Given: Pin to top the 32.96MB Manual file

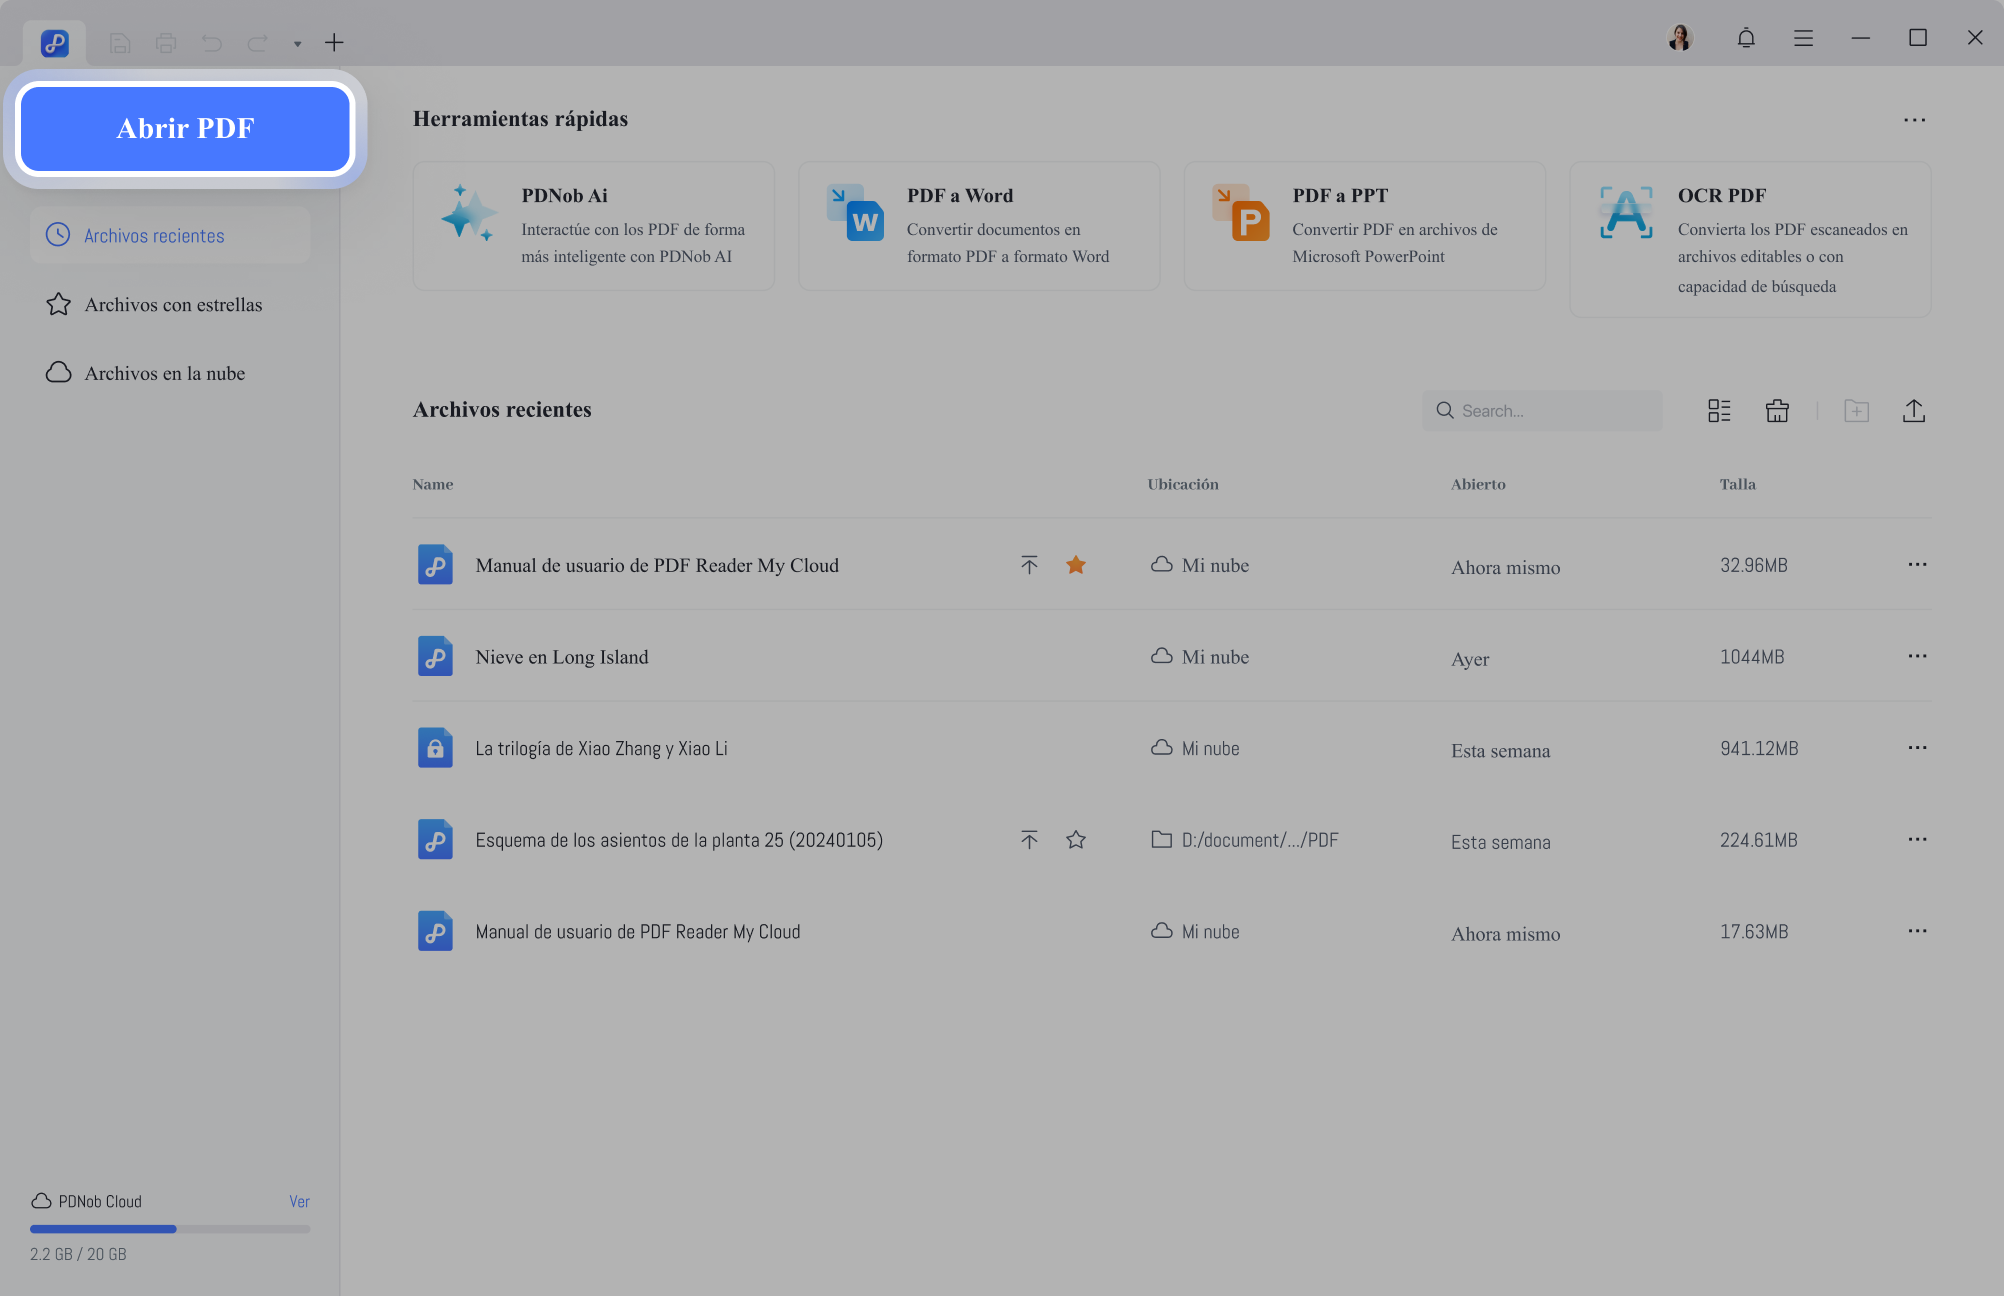Looking at the screenshot, I should [1029, 565].
